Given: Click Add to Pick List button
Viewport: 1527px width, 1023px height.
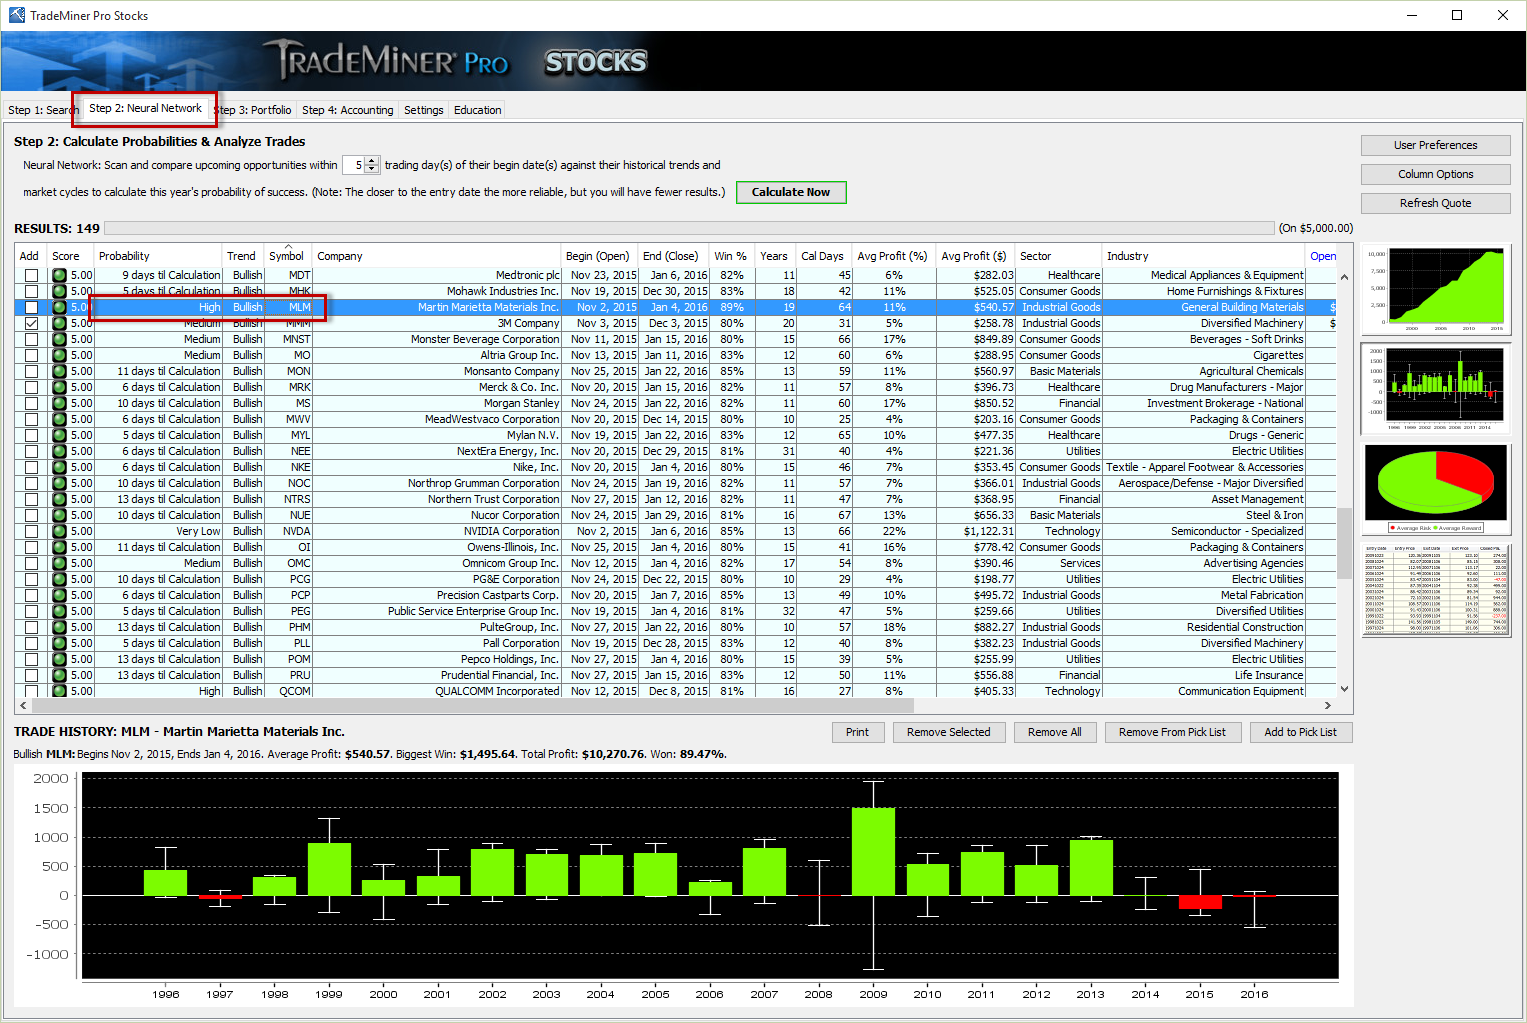Looking at the screenshot, I should (x=1300, y=732).
